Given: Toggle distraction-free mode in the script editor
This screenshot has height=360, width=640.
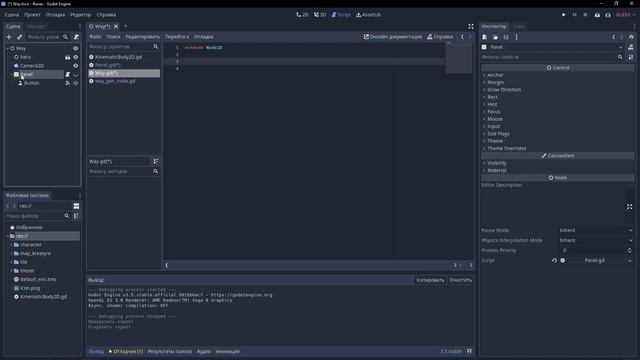Looking at the screenshot, I should click(x=471, y=27).
